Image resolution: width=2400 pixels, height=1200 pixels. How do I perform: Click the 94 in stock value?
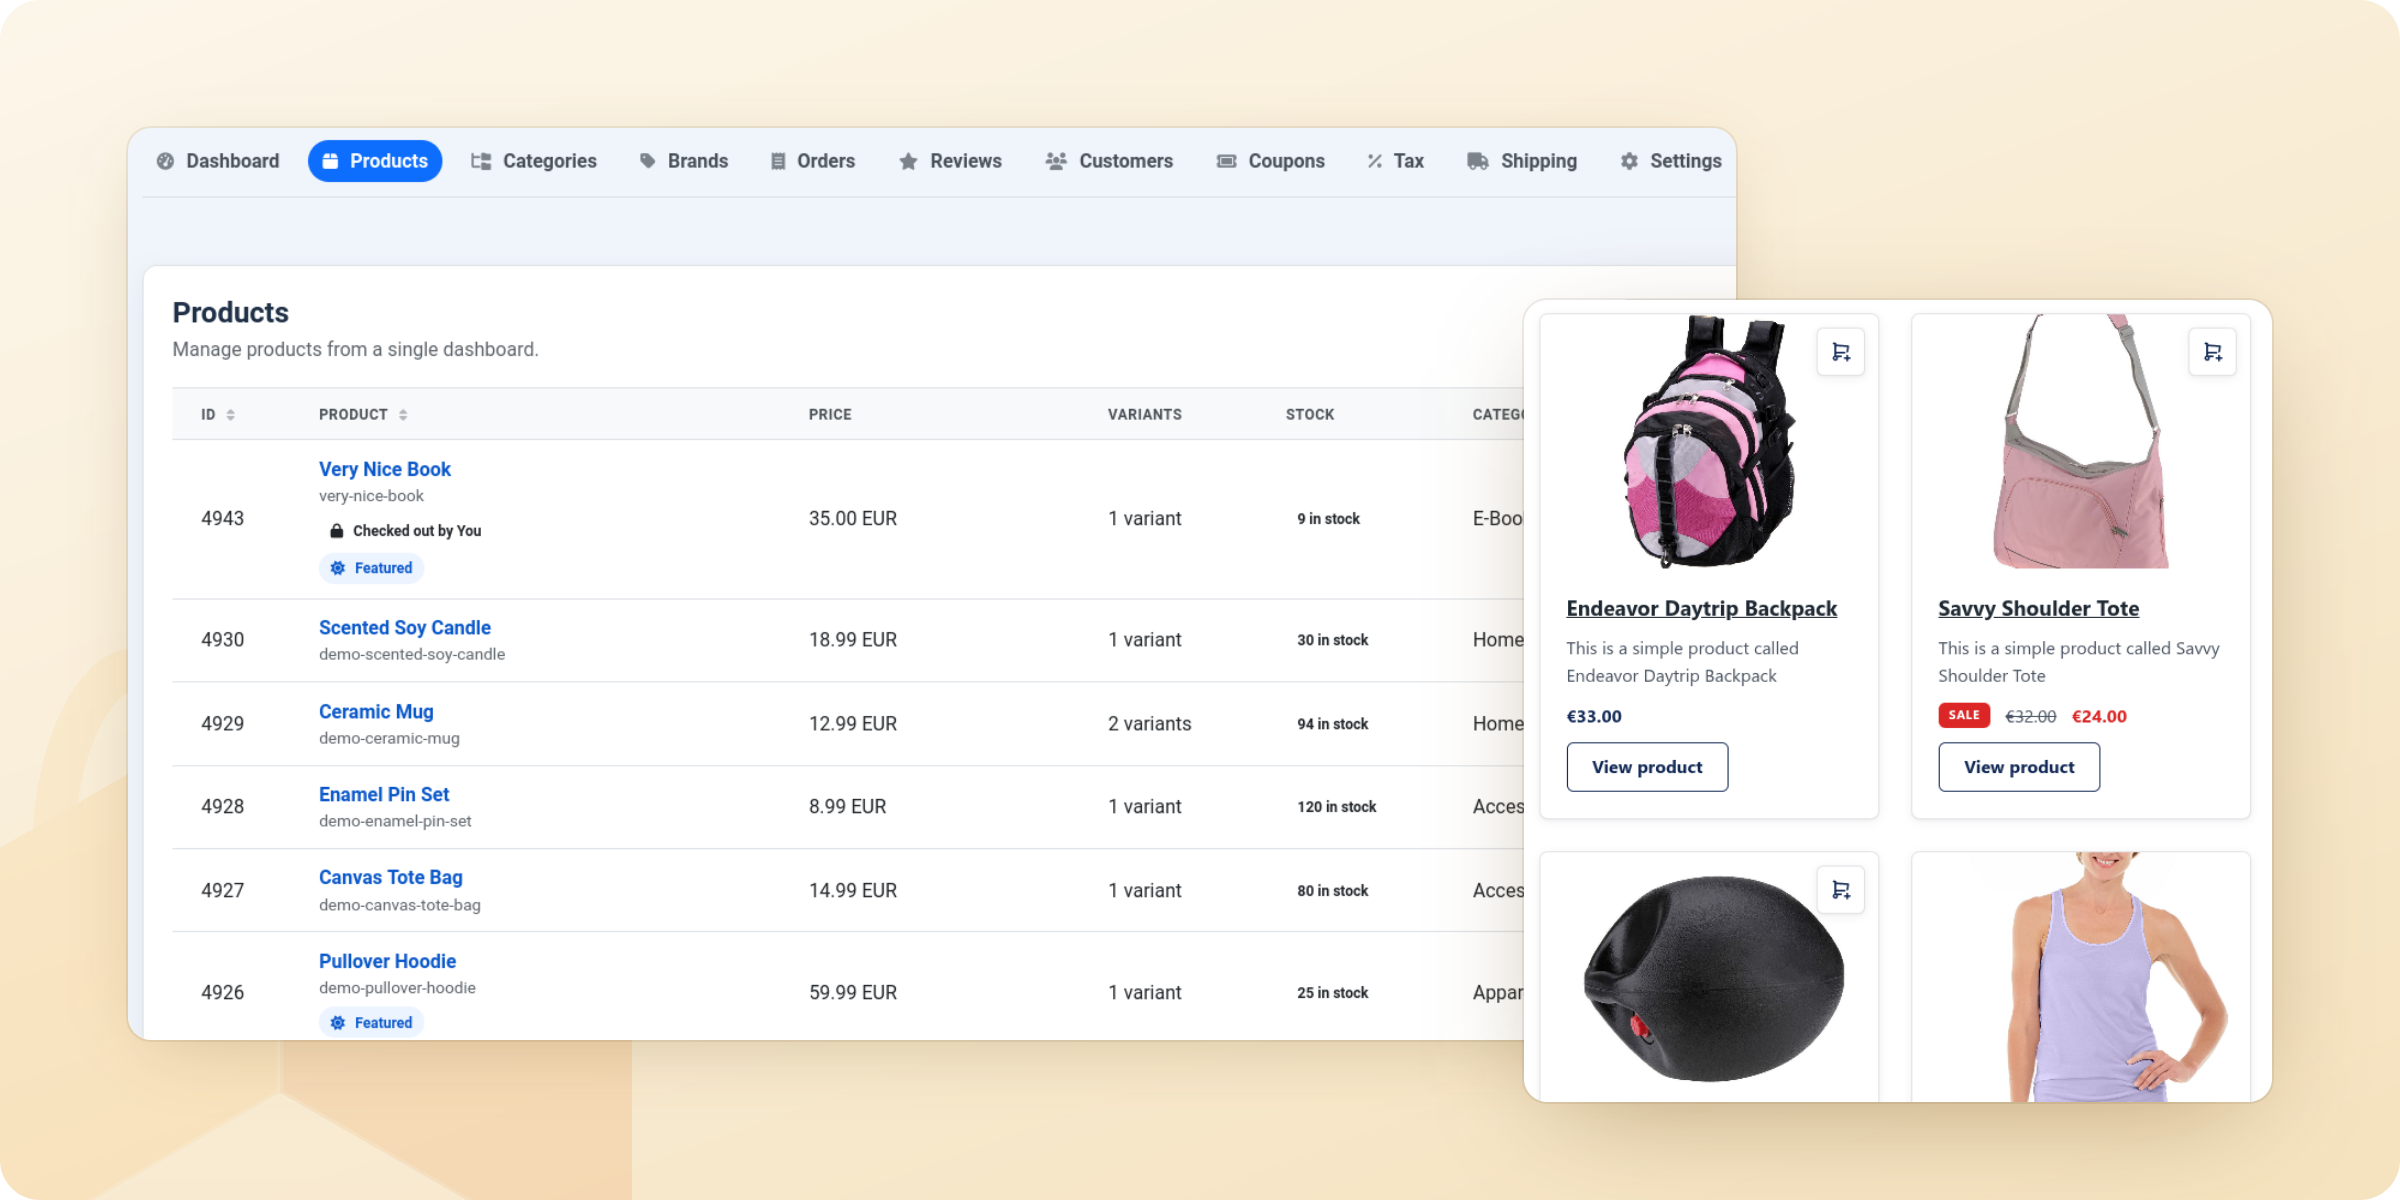(1333, 724)
